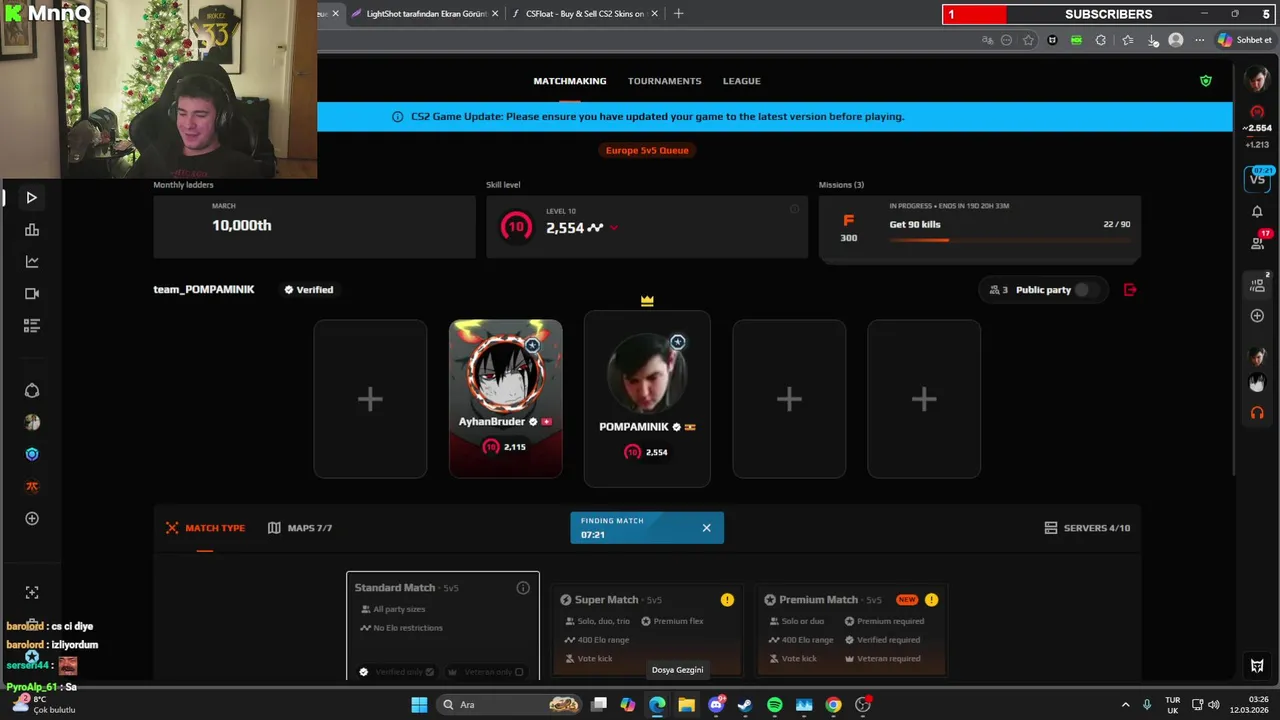Click the Super Match yellow warning icon
The width and height of the screenshot is (1280, 720).
coord(727,600)
